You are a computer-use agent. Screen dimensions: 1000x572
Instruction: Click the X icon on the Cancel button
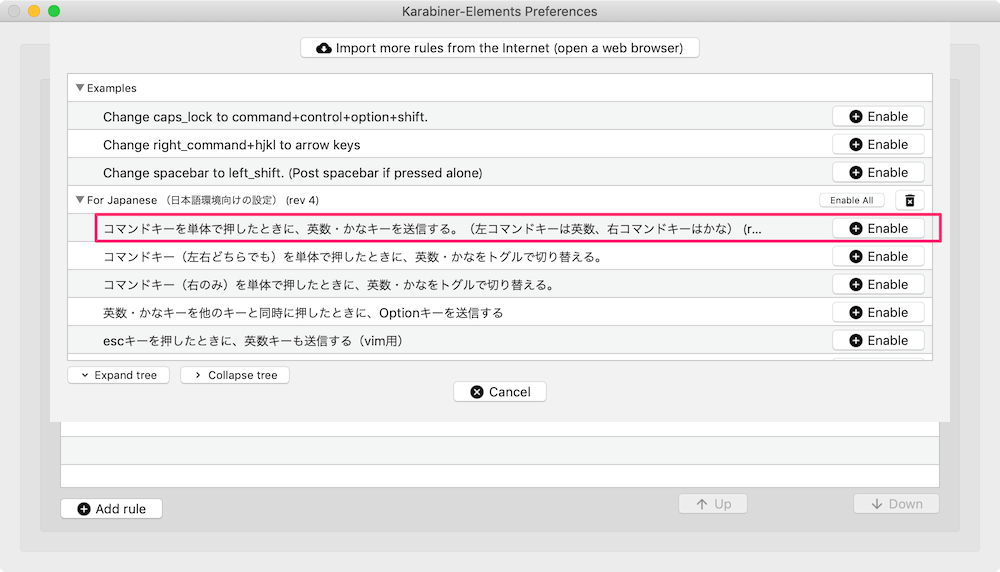tap(476, 392)
